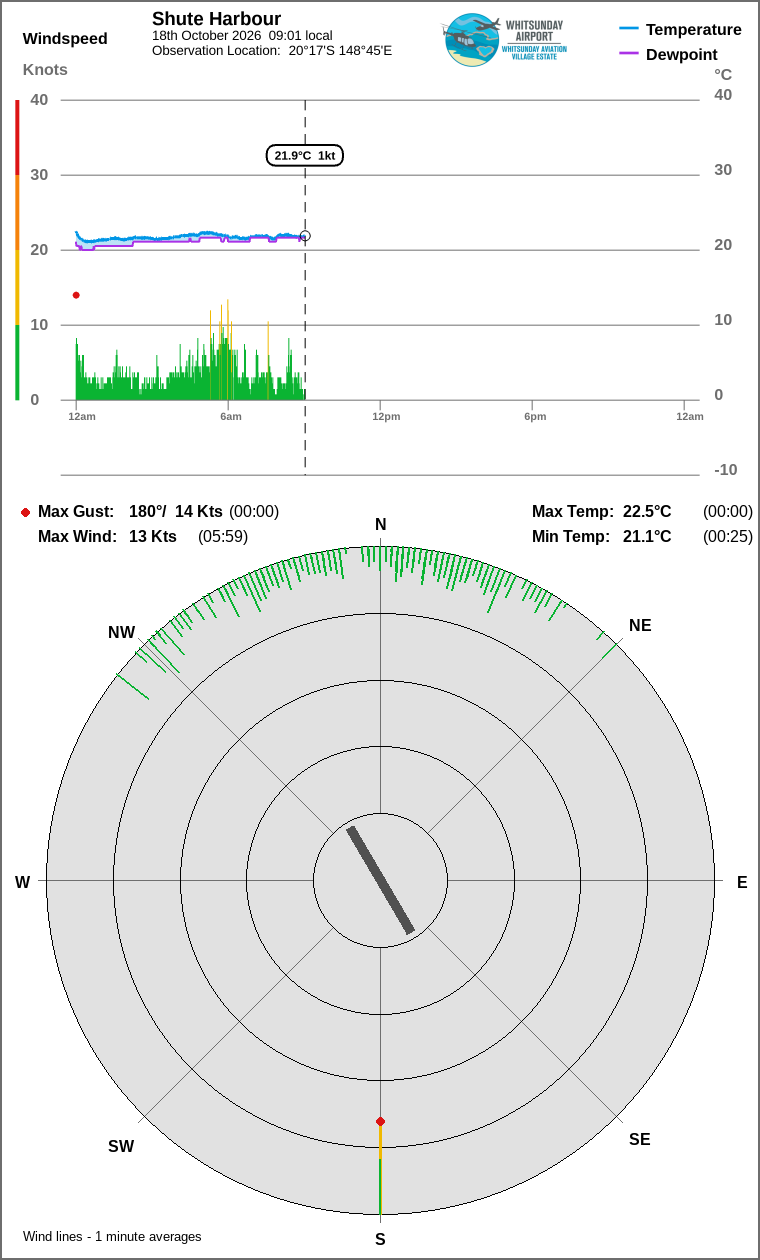
Task: Click the NW compass label
Action: pyautogui.click(x=122, y=633)
